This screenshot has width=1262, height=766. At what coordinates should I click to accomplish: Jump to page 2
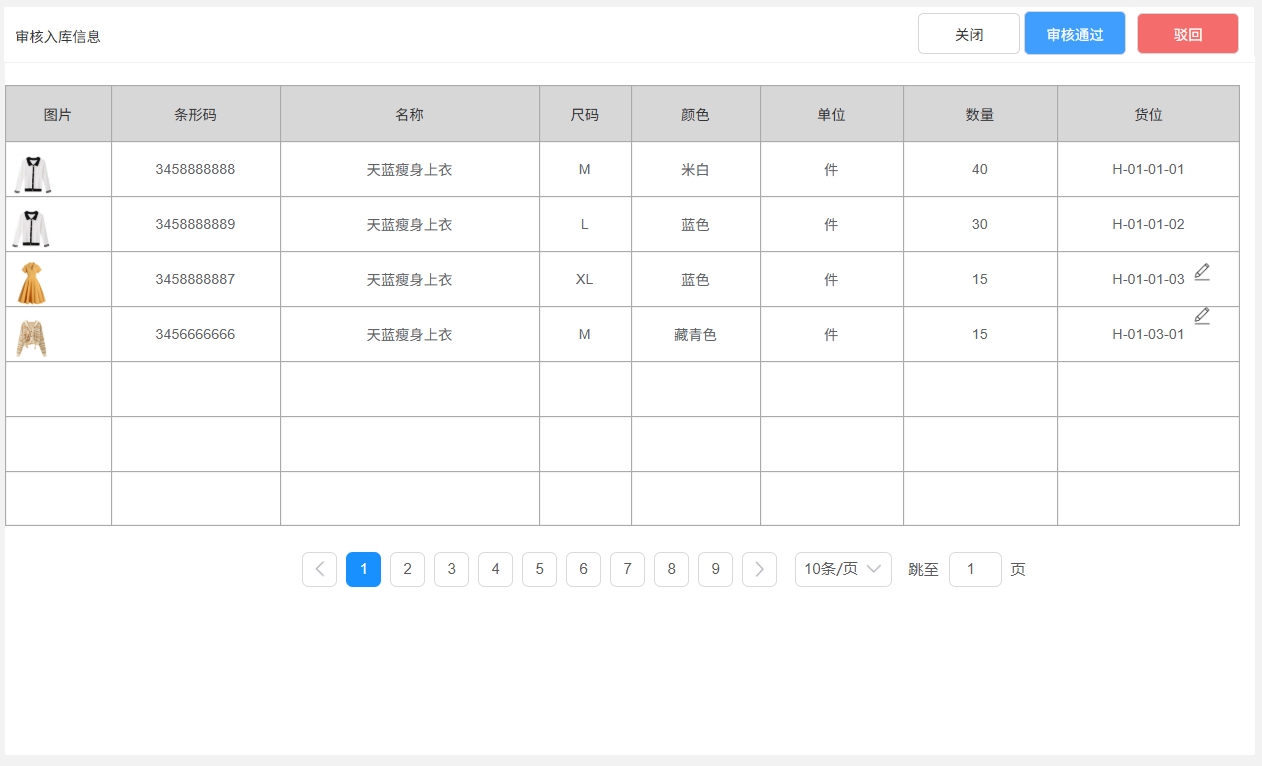(x=407, y=569)
